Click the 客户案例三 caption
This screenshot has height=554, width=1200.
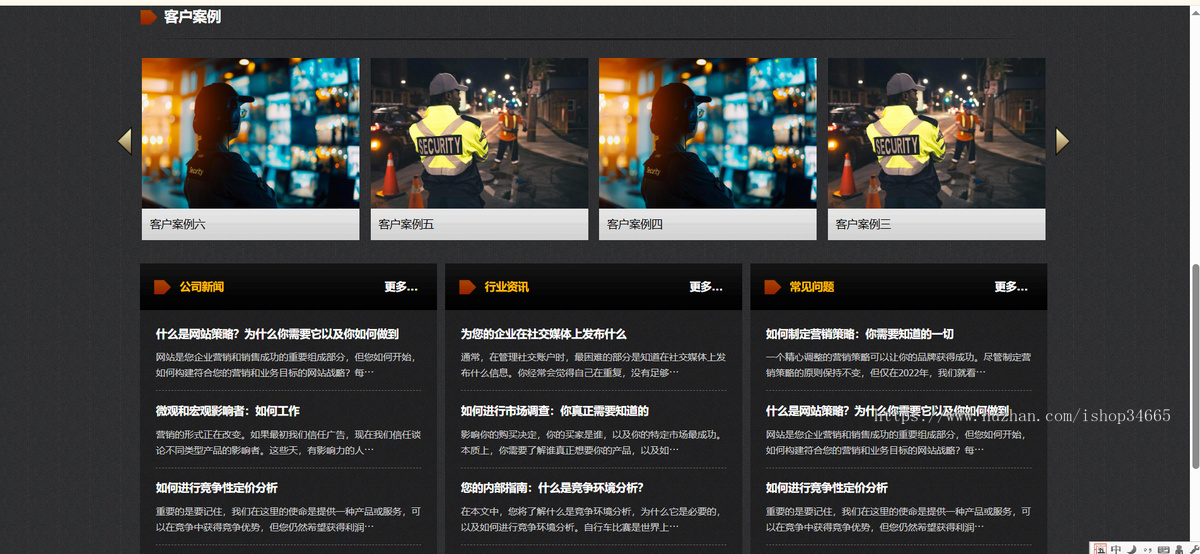pos(864,225)
